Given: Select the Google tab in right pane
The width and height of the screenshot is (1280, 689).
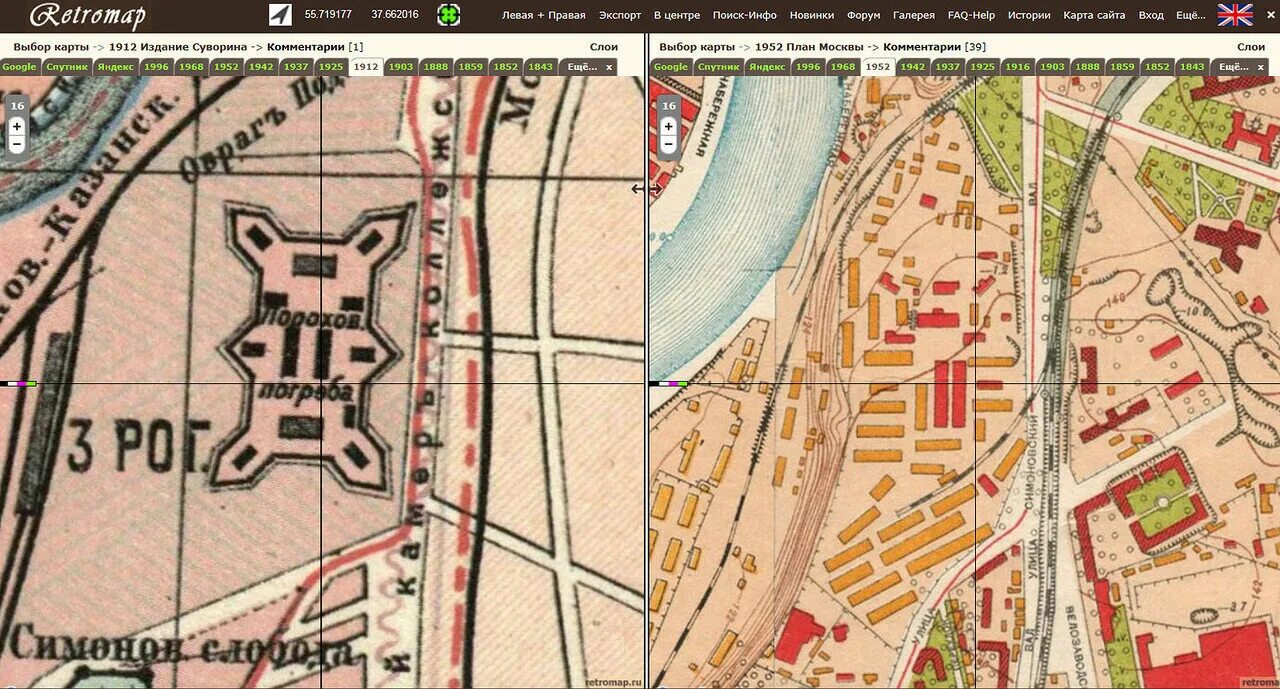Looking at the screenshot, I should pos(671,67).
